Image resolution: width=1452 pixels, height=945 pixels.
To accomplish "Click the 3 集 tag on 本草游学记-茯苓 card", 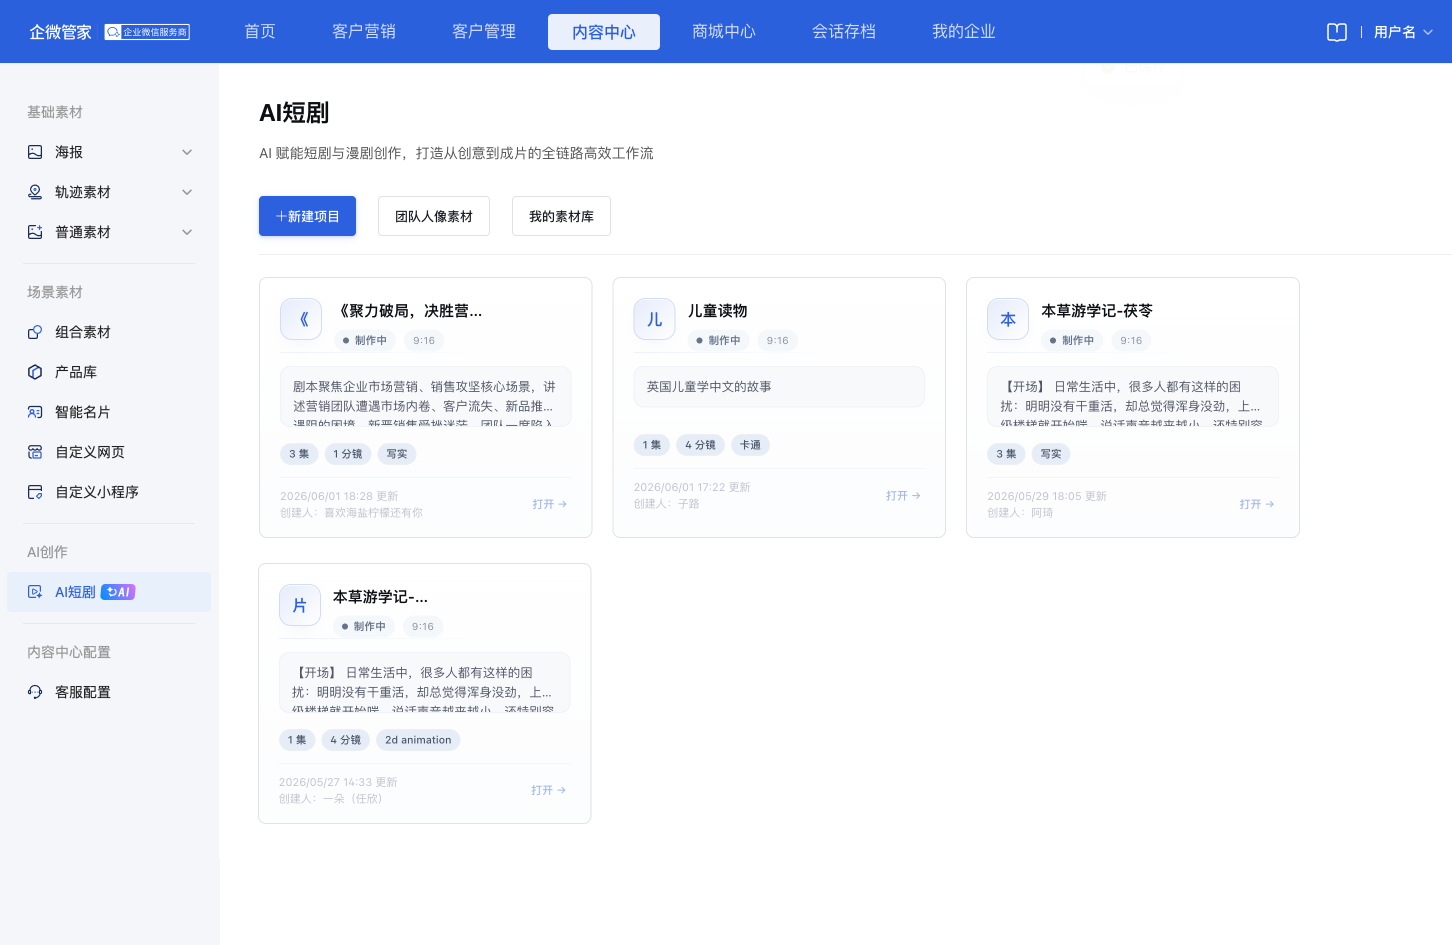I will pos(1006,454).
